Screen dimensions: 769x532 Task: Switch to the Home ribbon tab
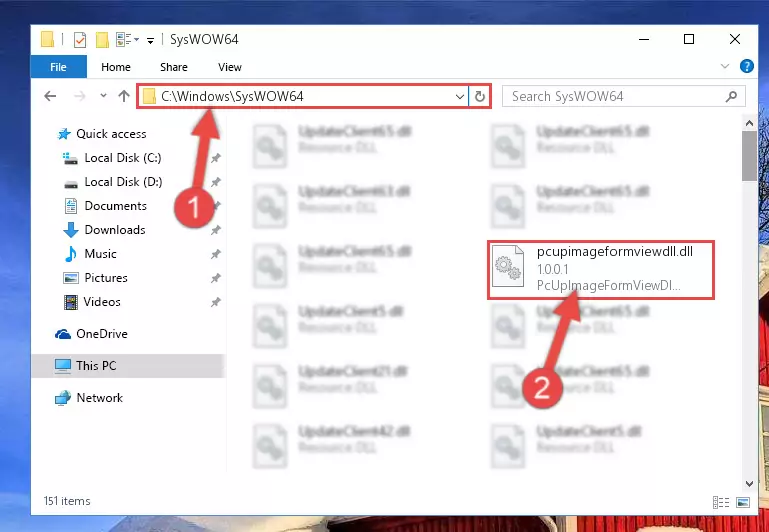pos(116,67)
